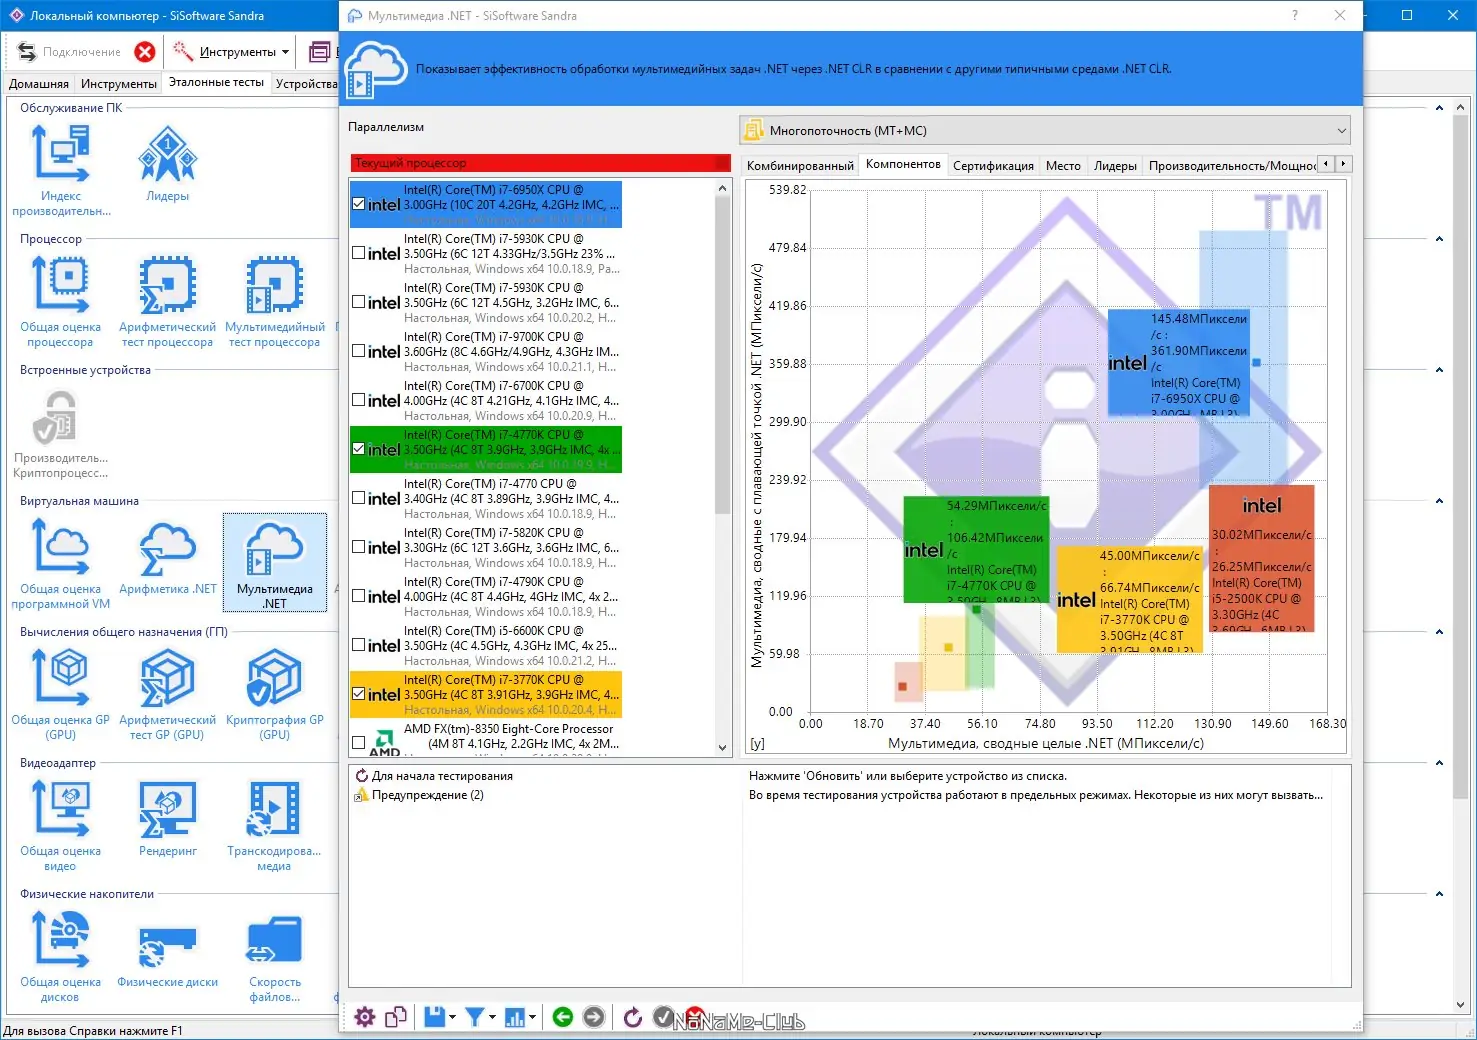Click the green back arrow button
Screen dimensions: 1477x1040
click(563, 1017)
